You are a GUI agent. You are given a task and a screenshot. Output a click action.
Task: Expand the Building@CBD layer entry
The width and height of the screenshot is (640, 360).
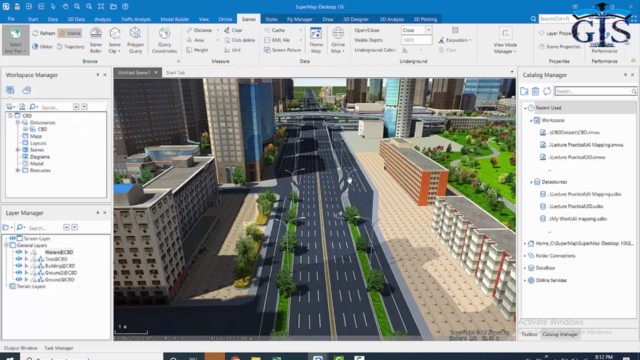click(26, 266)
